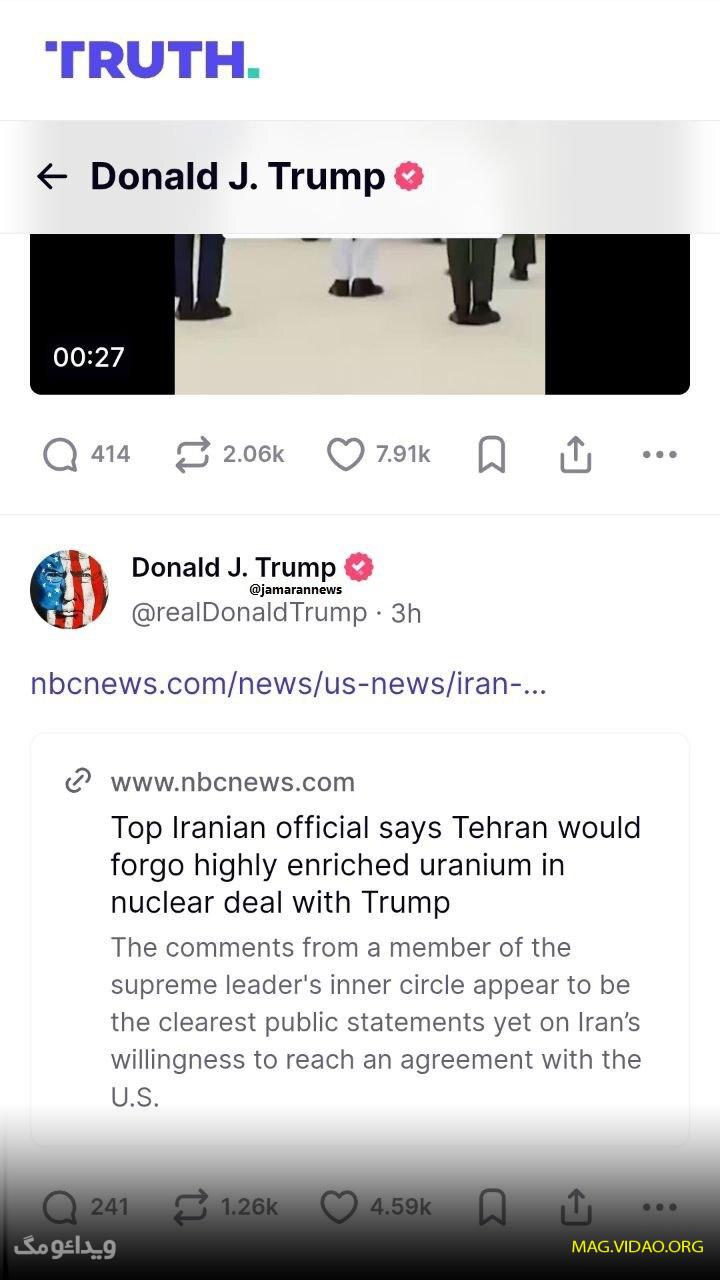Share the NBC News link post
The width and height of the screenshot is (720, 1280).
coord(575,1207)
